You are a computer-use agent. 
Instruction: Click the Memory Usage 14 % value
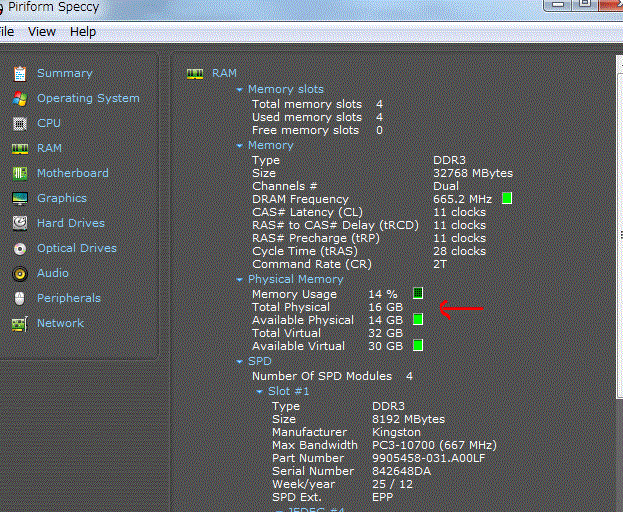point(383,294)
